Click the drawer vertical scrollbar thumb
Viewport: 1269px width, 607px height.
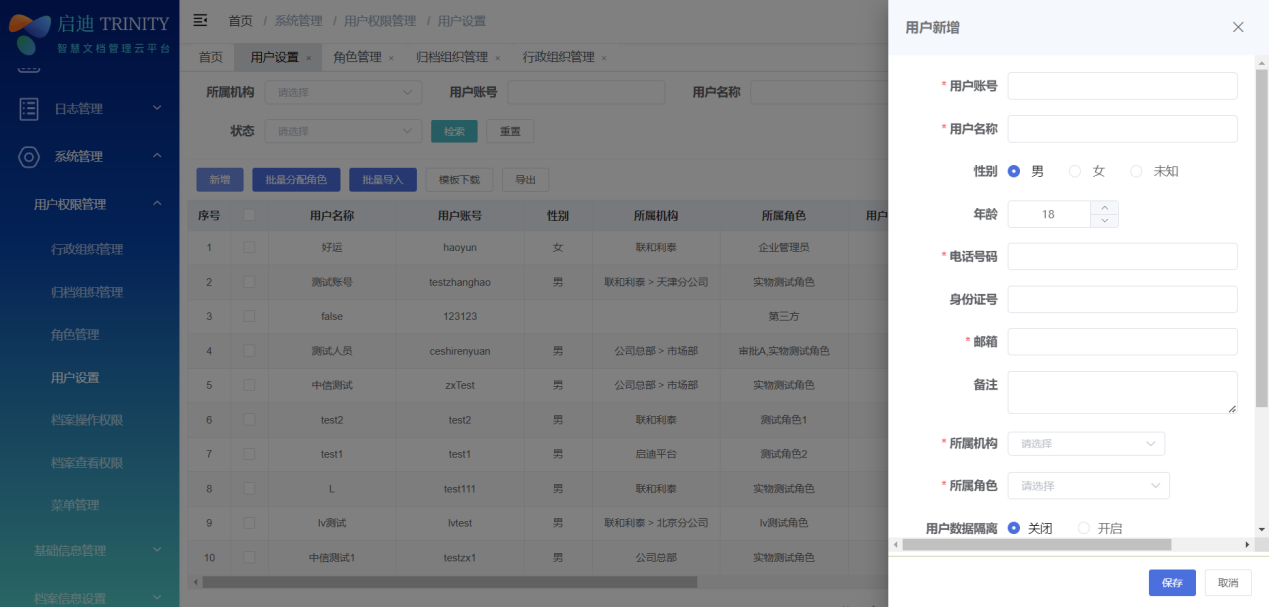click(x=1262, y=239)
